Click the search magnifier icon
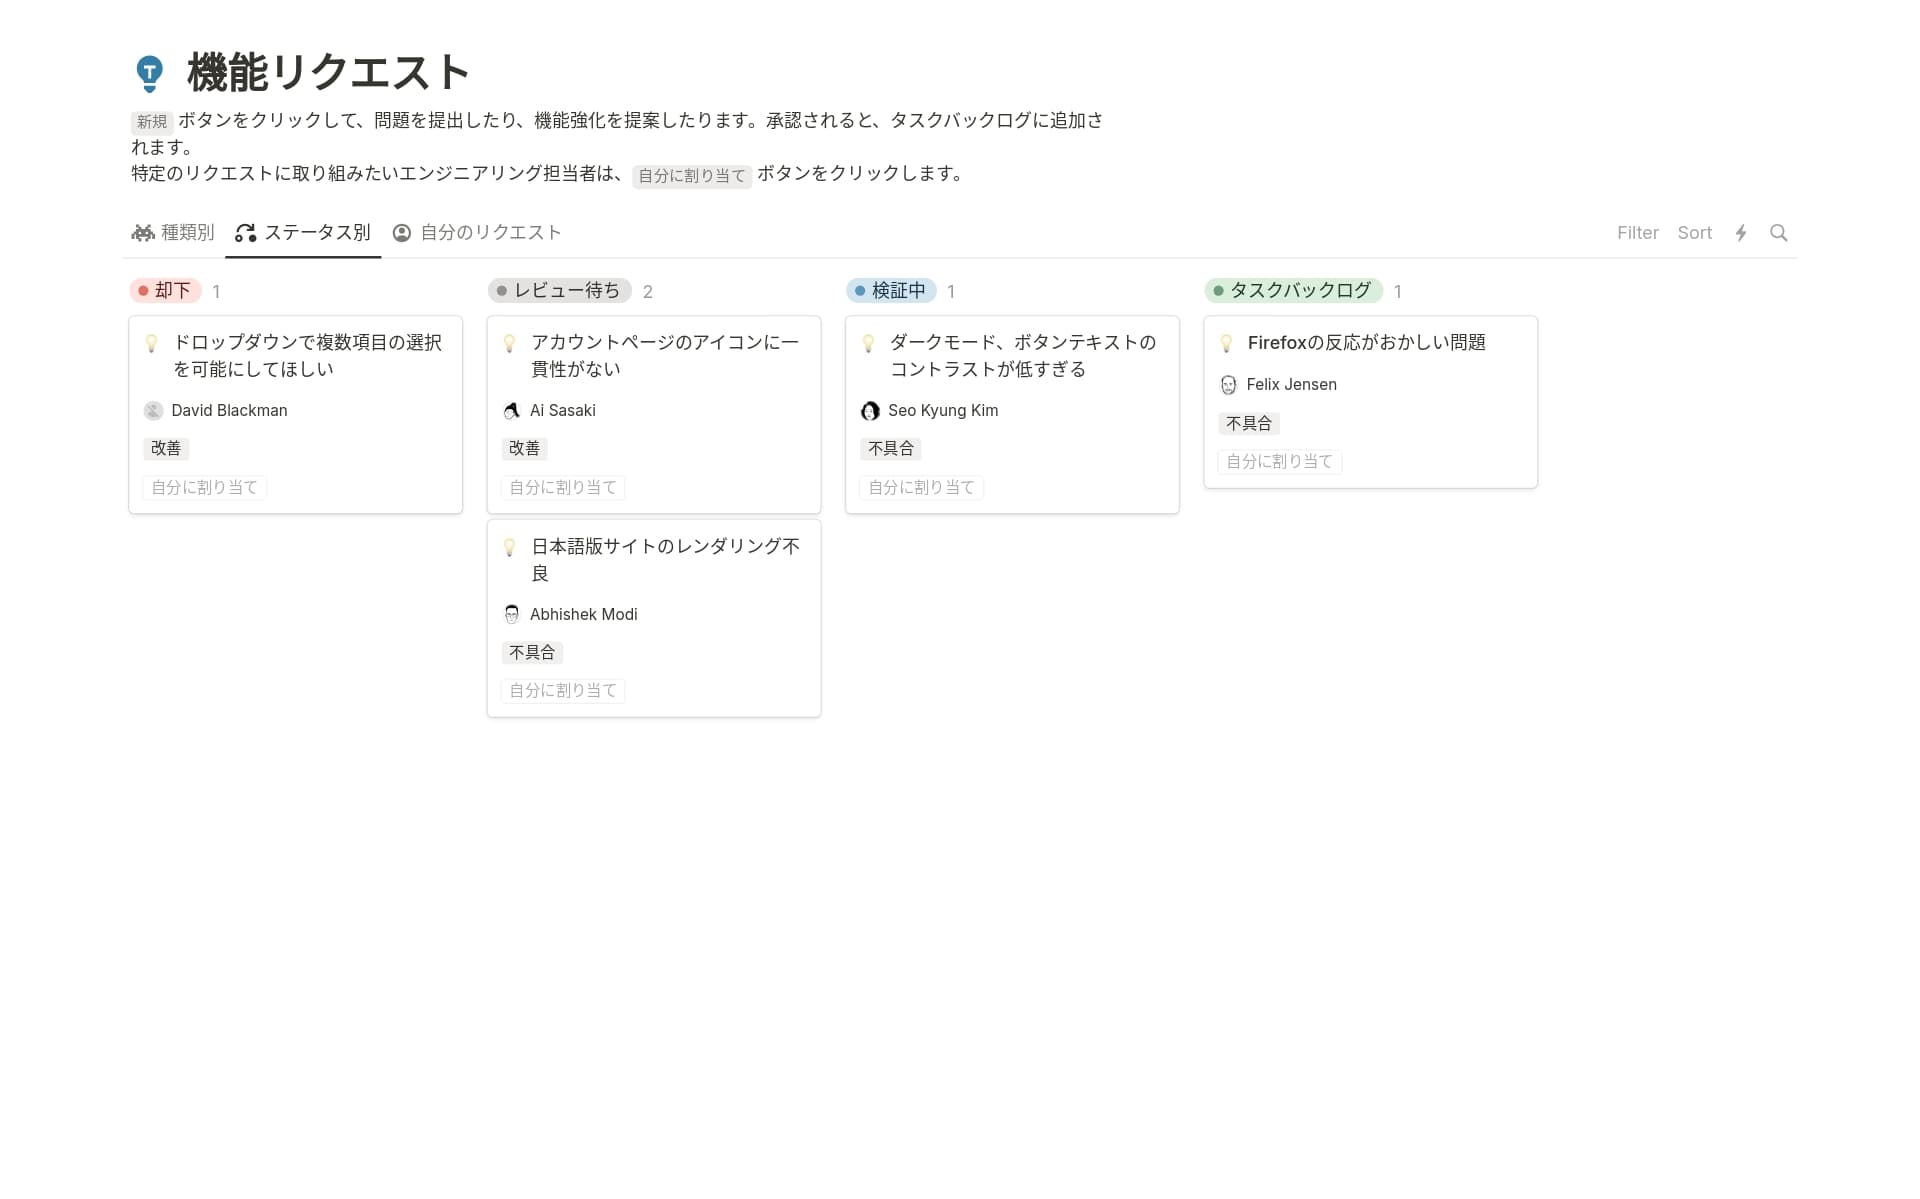Image resolution: width=1920 pixels, height=1199 pixels. (1778, 233)
